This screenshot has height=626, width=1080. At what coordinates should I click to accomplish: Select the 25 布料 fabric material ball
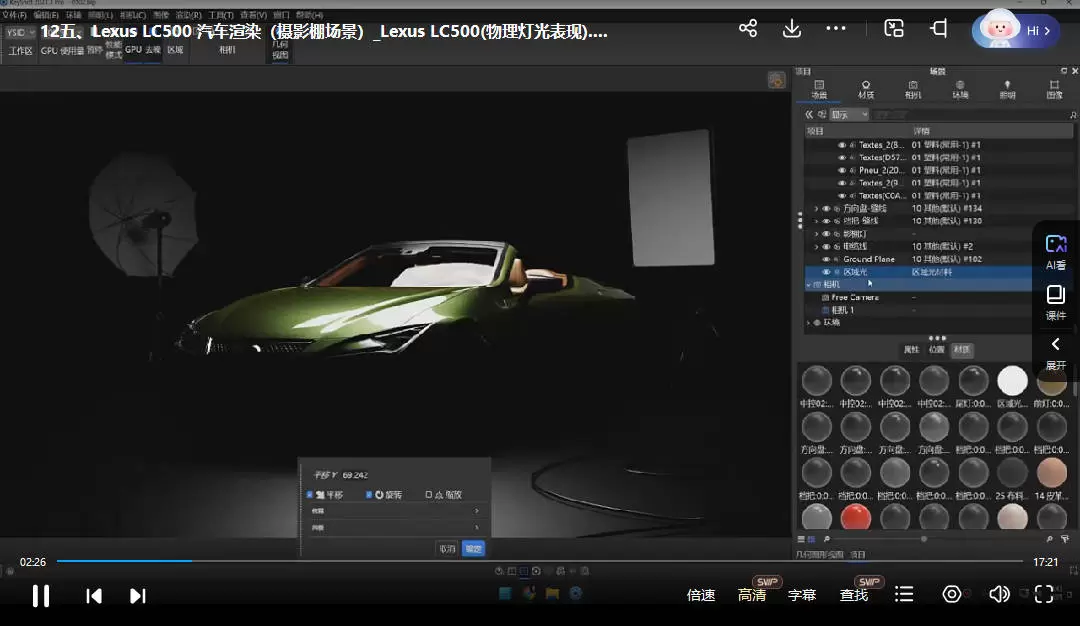click(x=1012, y=473)
